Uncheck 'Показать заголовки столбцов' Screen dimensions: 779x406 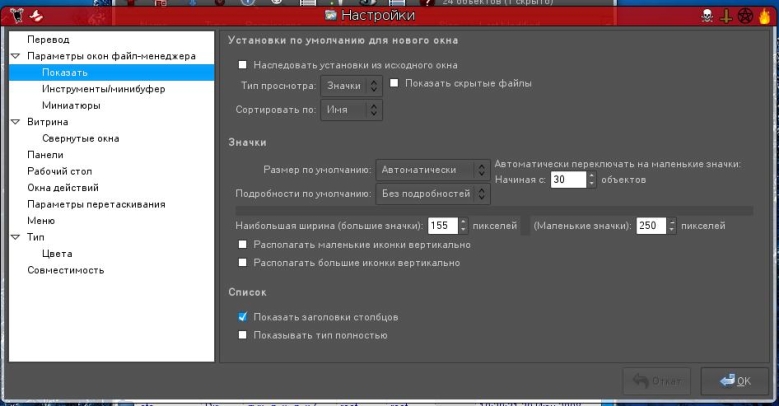242,317
